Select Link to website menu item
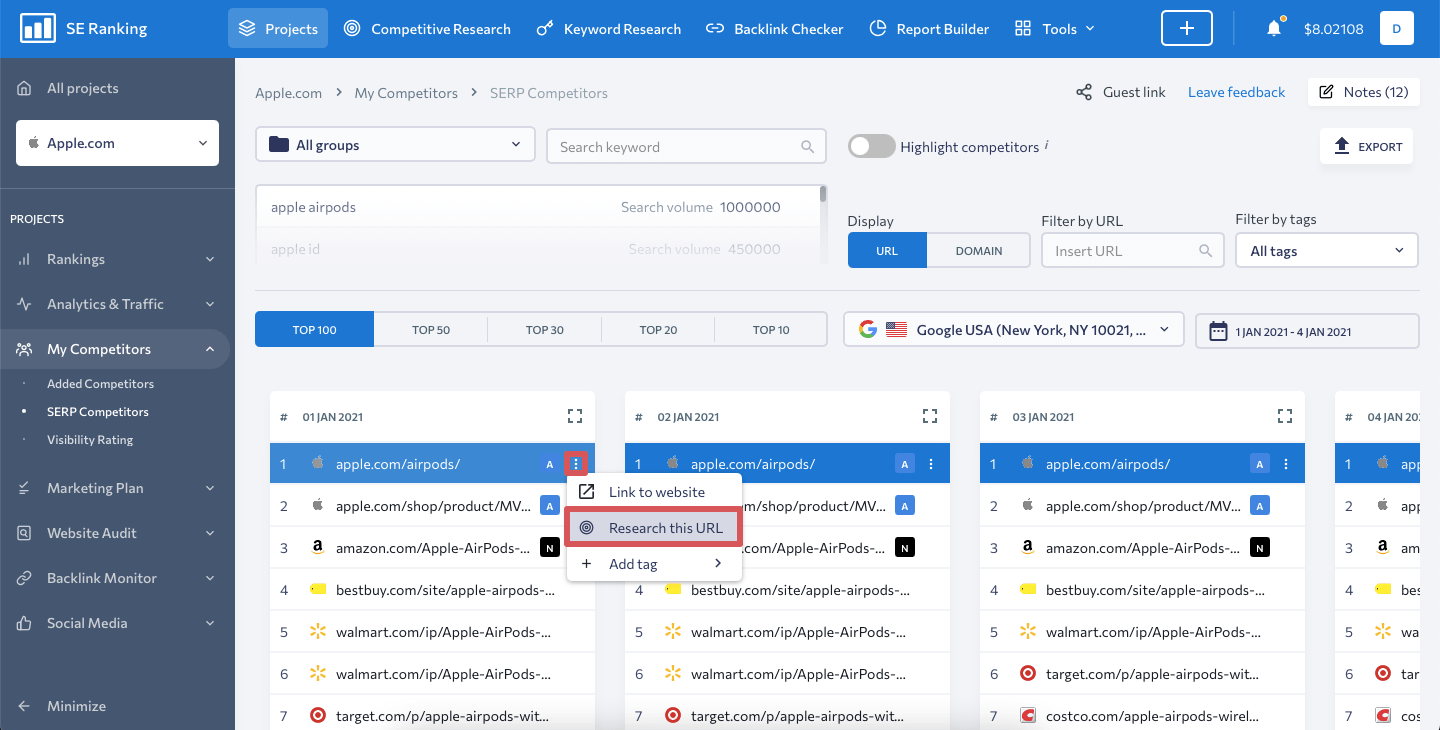Screen dimensions: 1440x730 pos(654,492)
